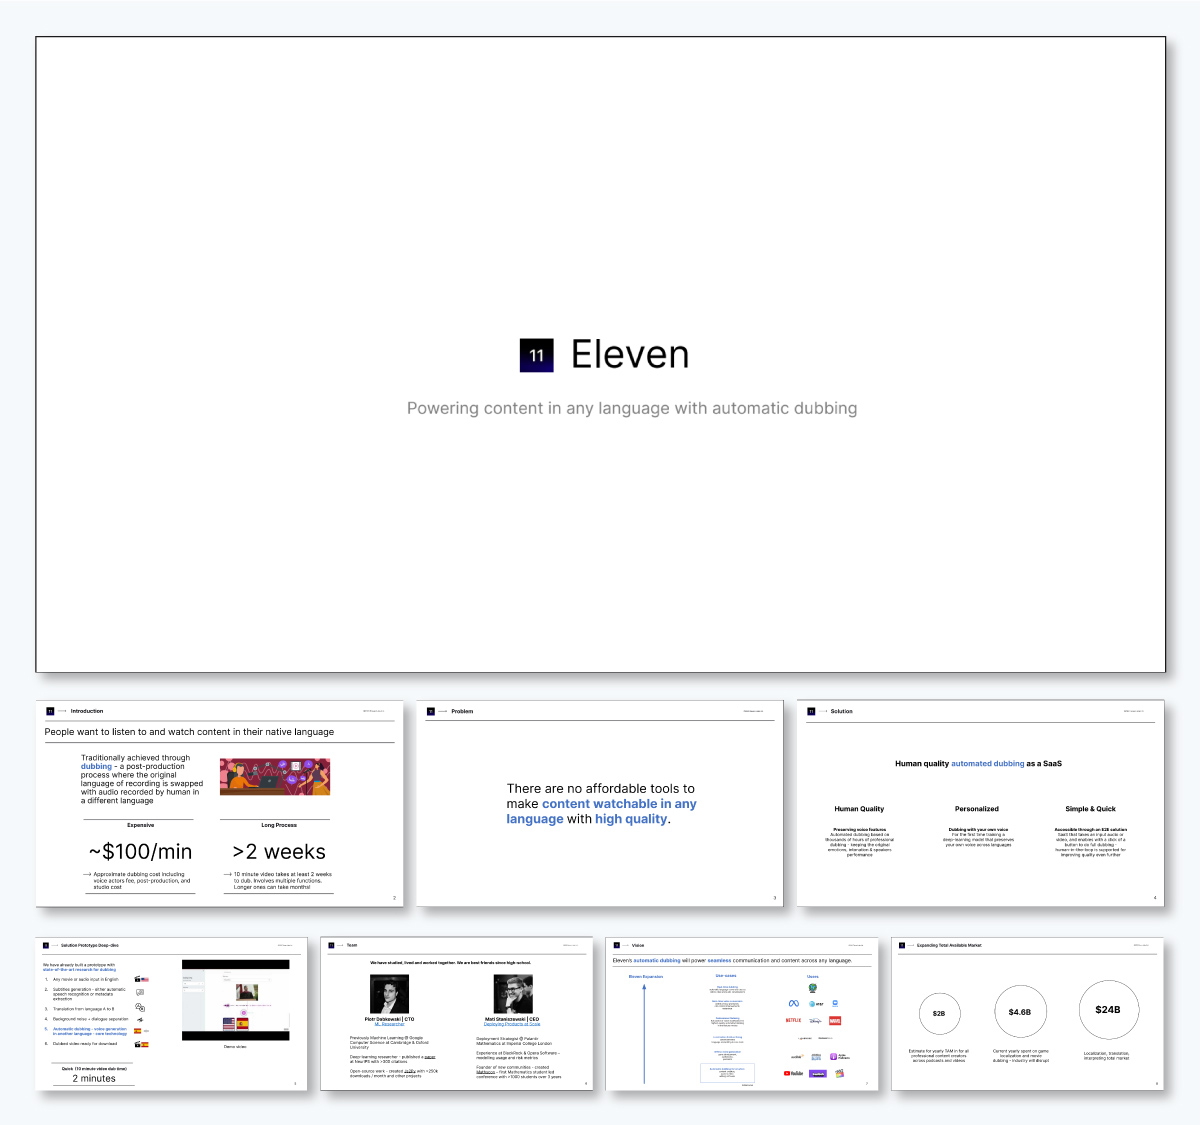
Task: Click the Zoom app icon under Users
Action: 835,1003
